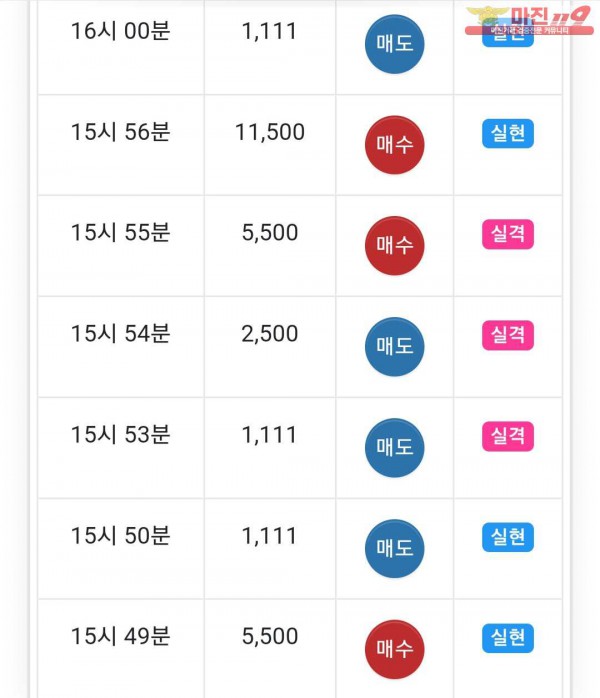Click the blue 매도 circle in 15시 54분 row

coord(394,347)
